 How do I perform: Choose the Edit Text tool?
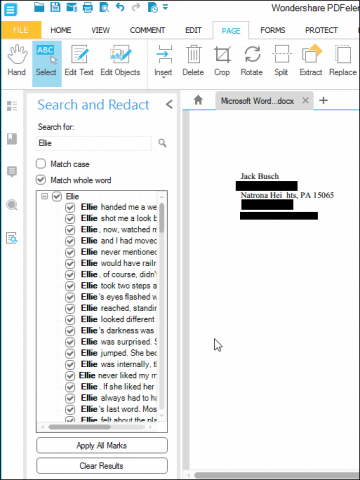pos(79,61)
